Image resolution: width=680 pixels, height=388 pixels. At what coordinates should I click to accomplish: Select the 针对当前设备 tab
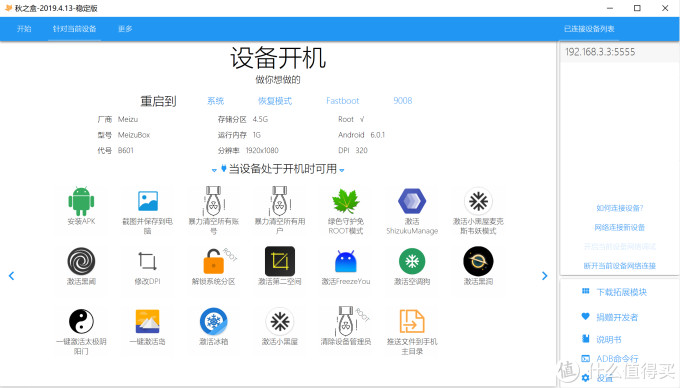[x=75, y=29]
